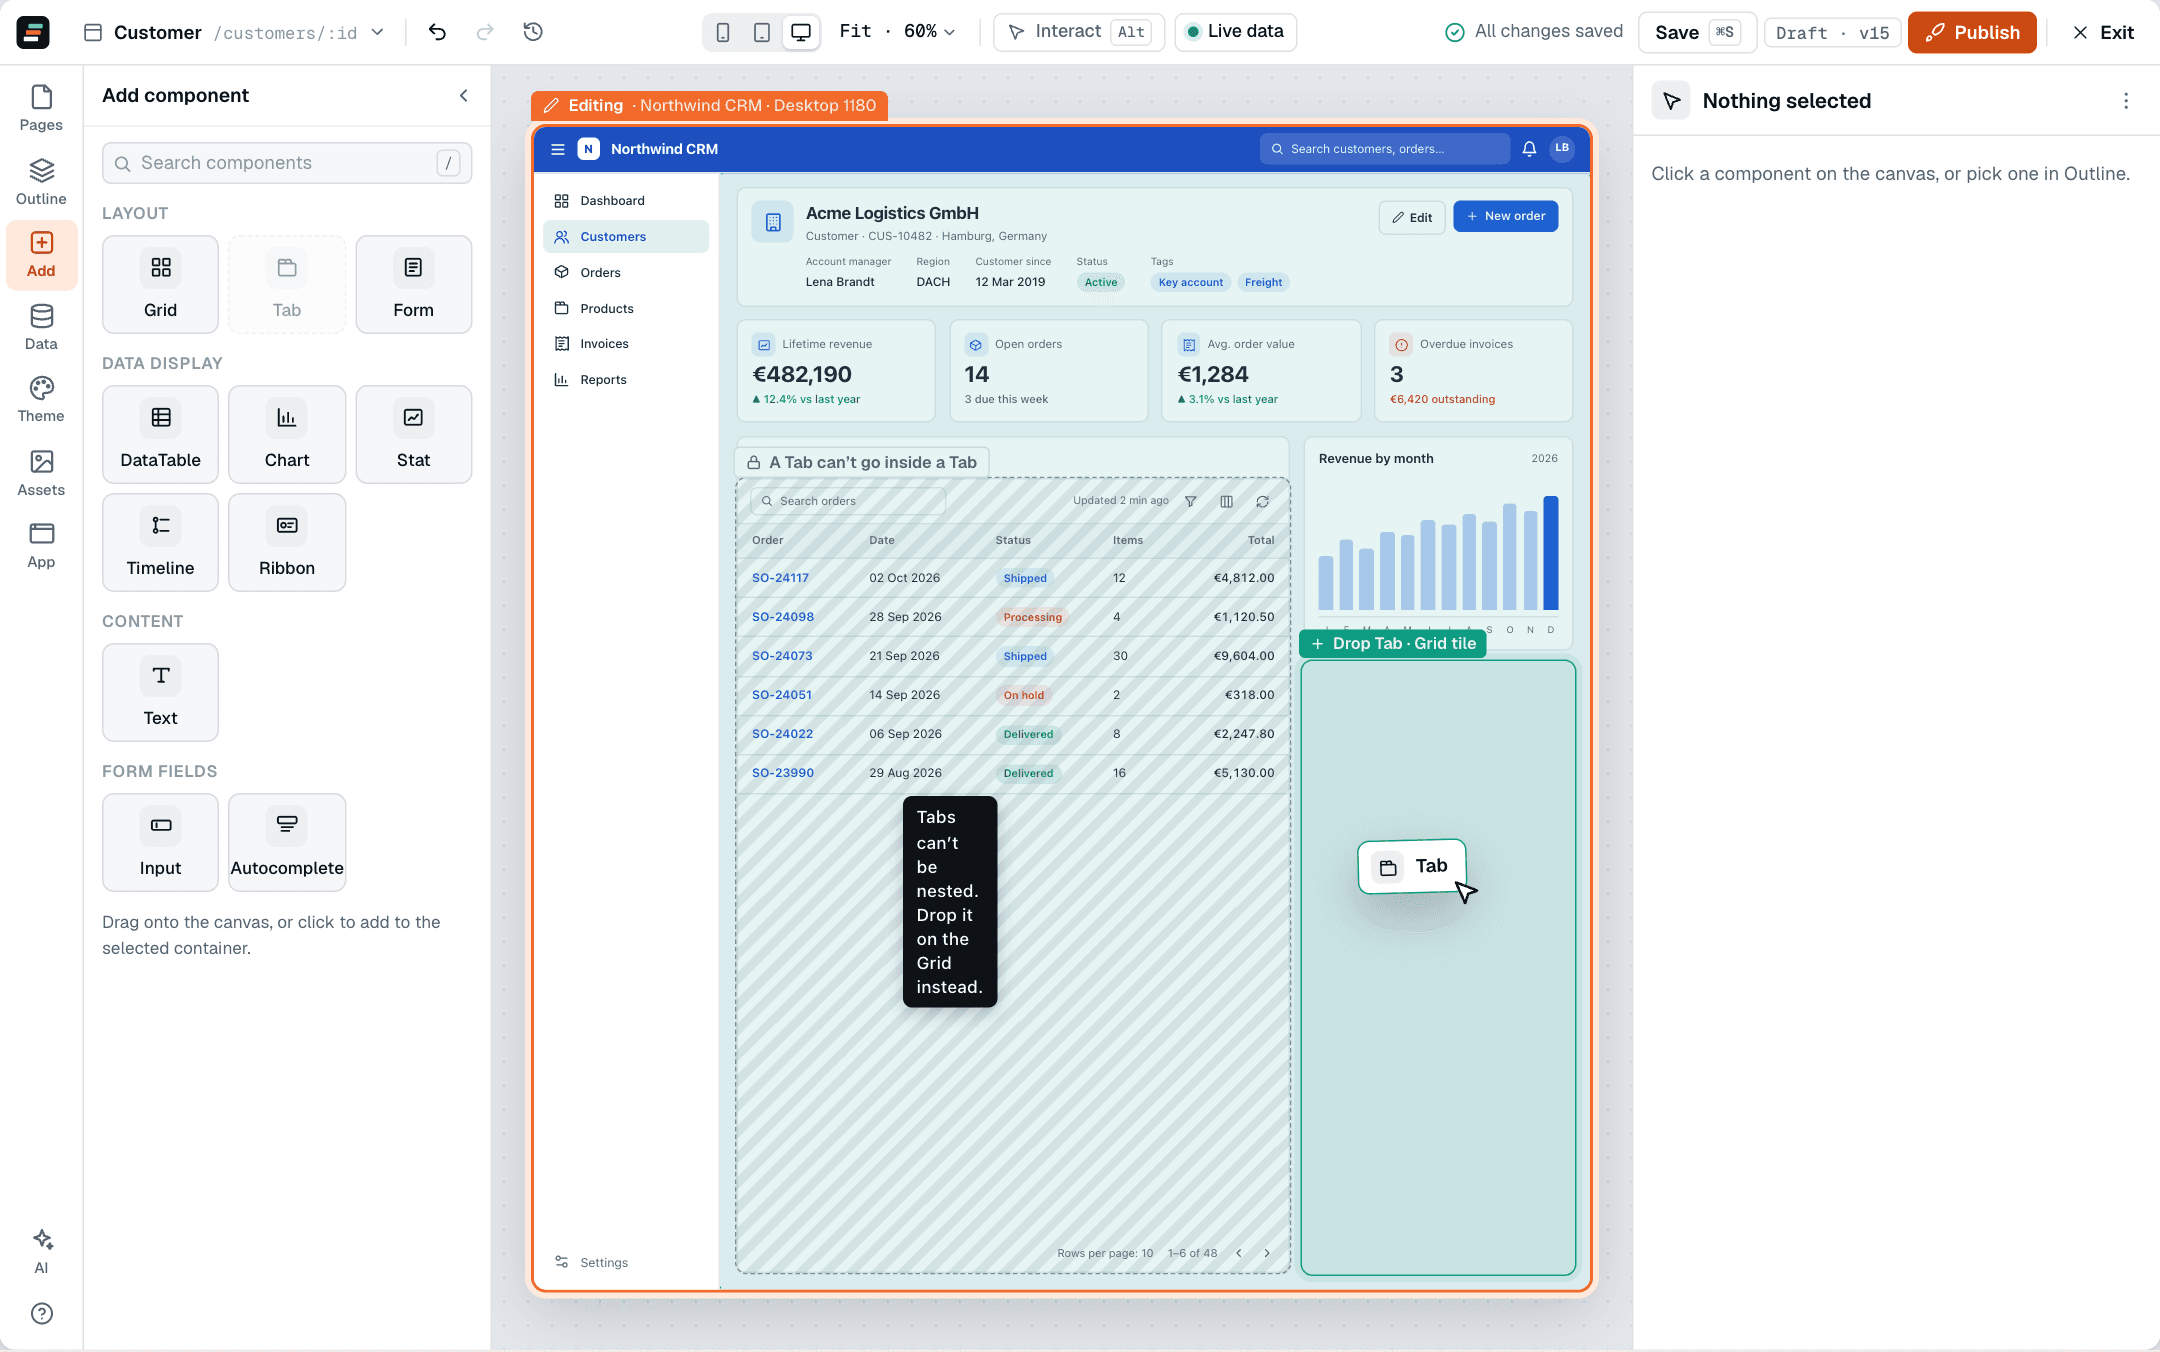Collapse the Add component panel
The height and width of the screenshot is (1352, 2160).
click(x=463, y=96)
